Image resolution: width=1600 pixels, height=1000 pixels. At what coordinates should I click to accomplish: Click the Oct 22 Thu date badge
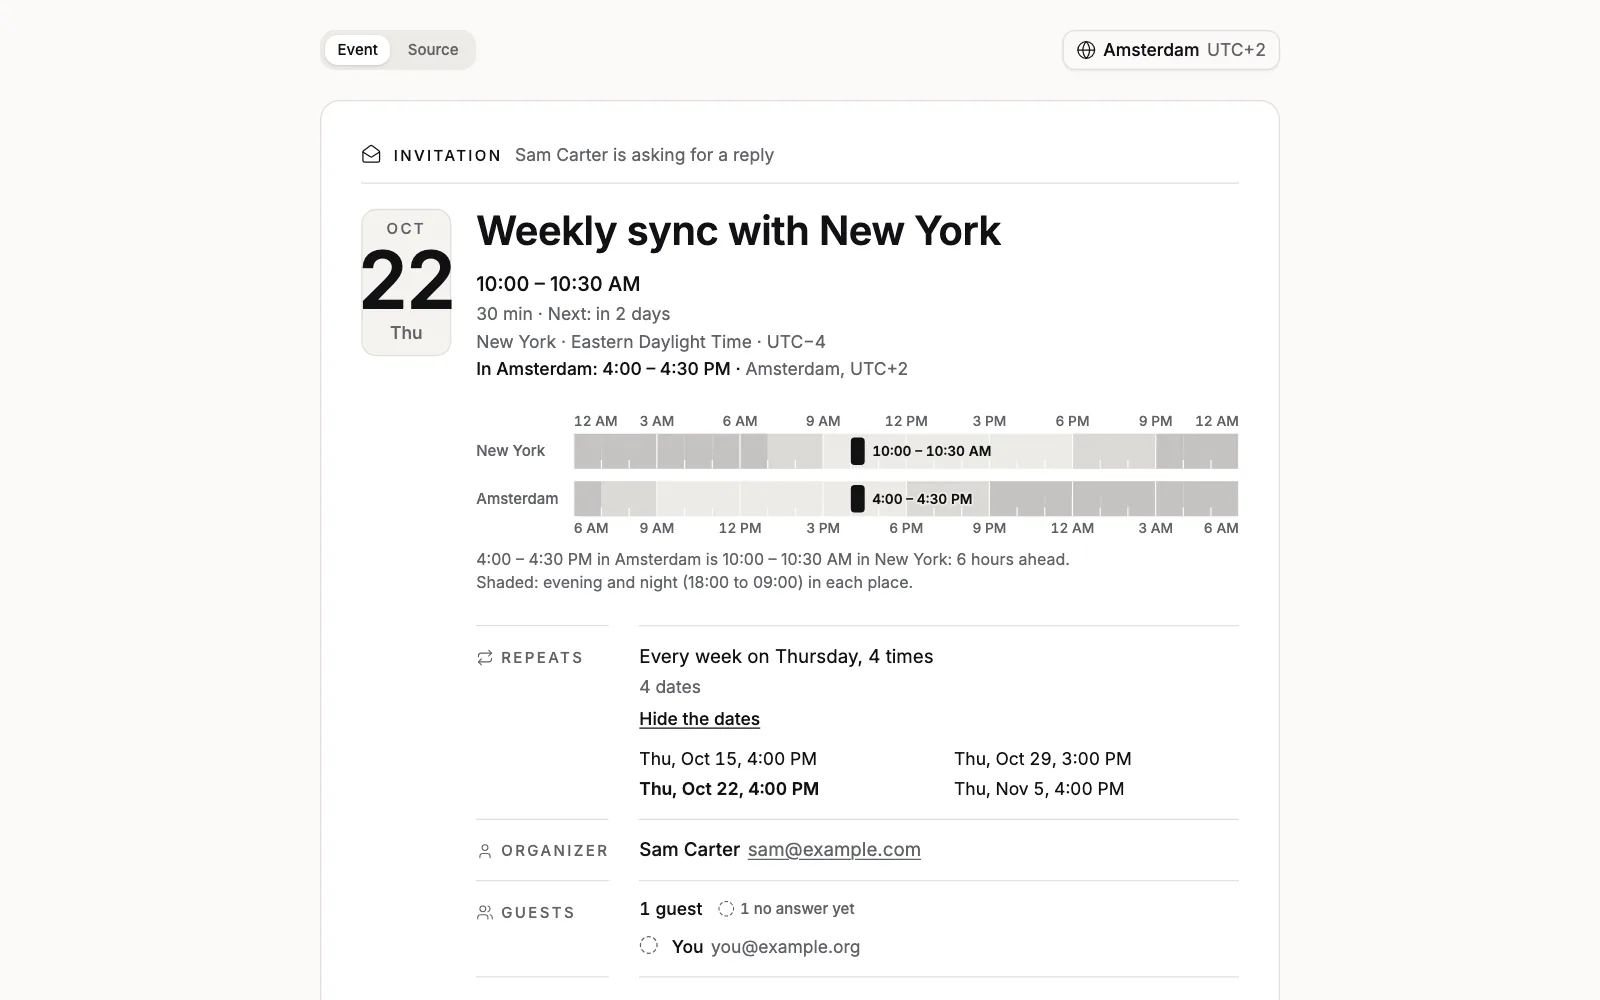click(406, 282)
